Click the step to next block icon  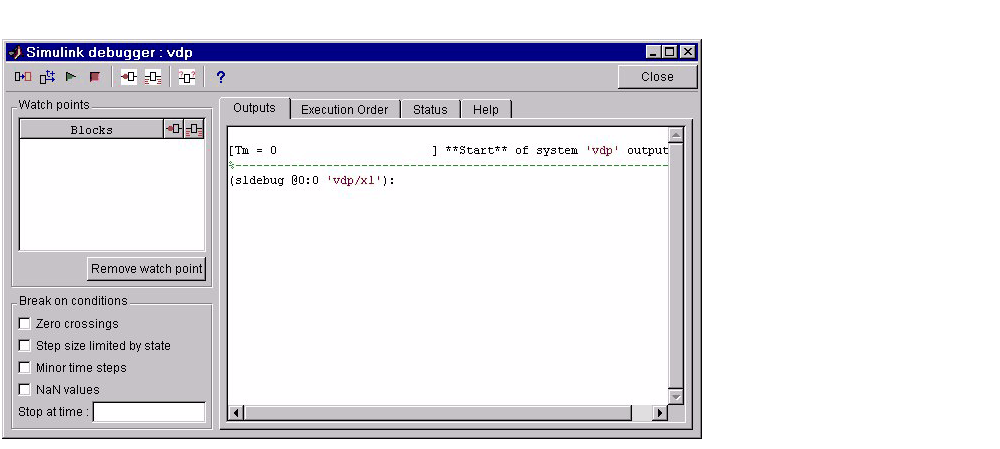23,77
